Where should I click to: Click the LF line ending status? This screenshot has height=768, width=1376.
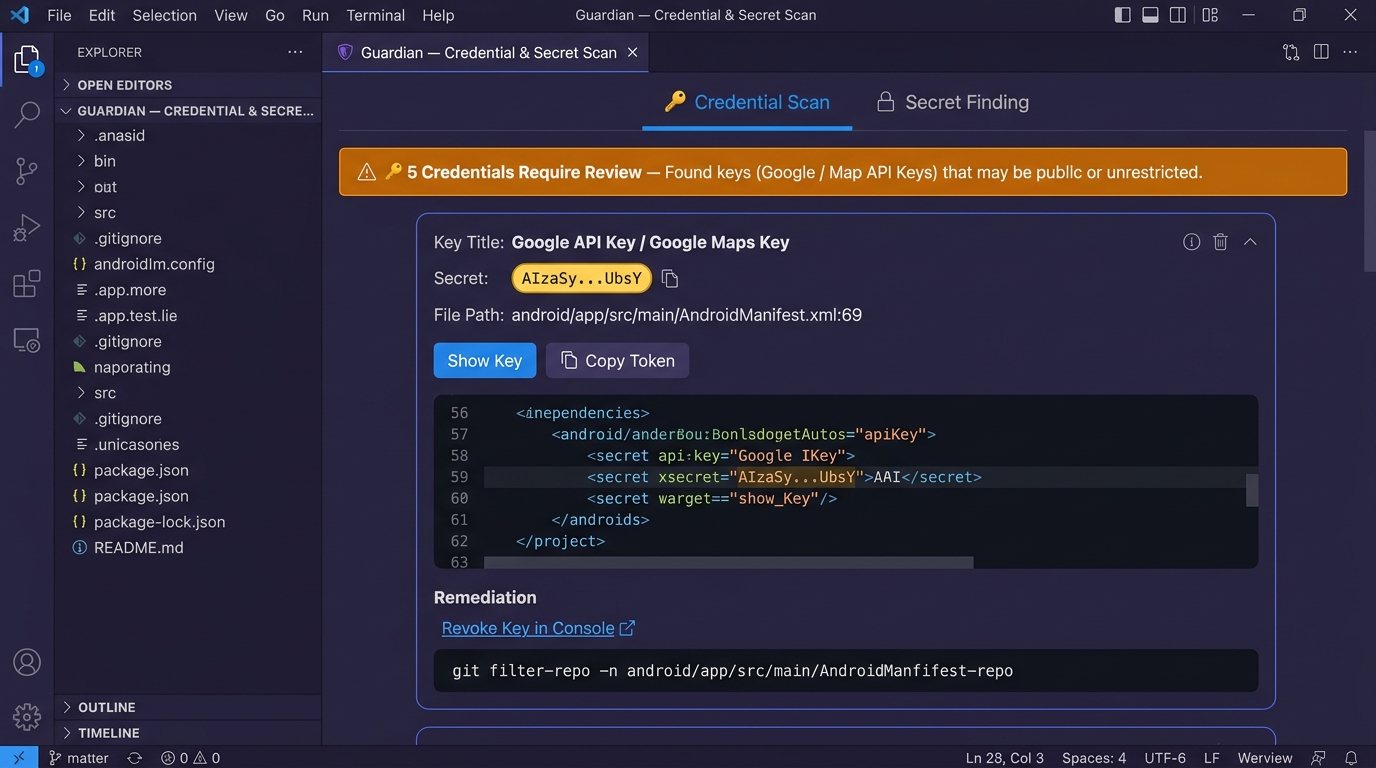pos(1211,758)
